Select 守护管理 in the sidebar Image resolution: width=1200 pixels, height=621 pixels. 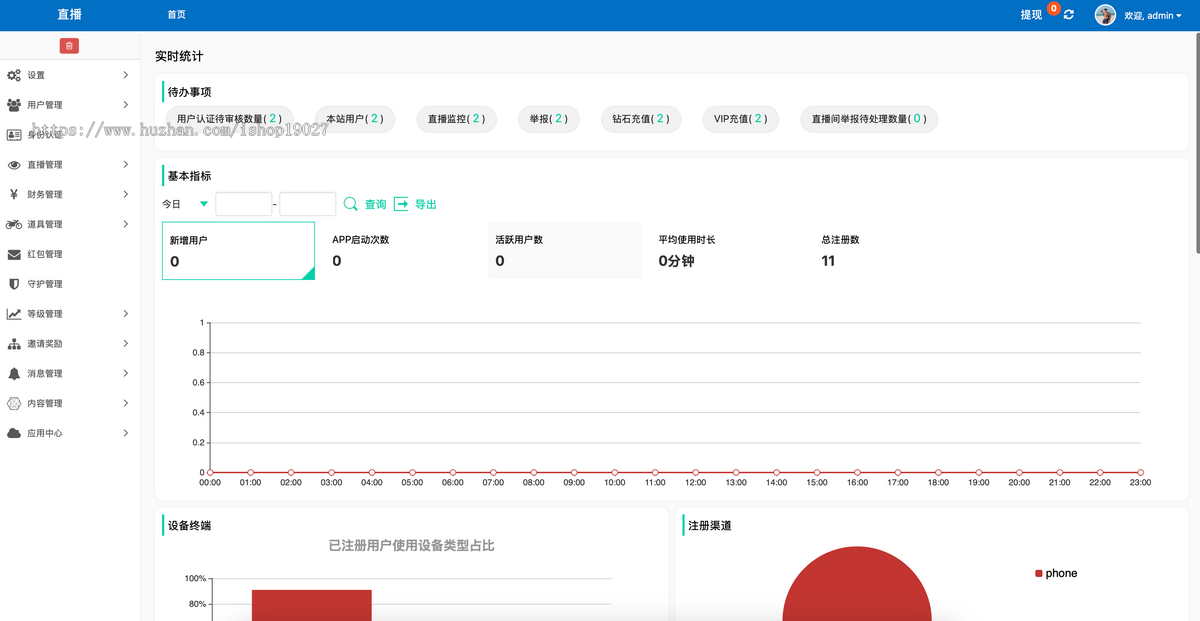click(x=70, y=284)
